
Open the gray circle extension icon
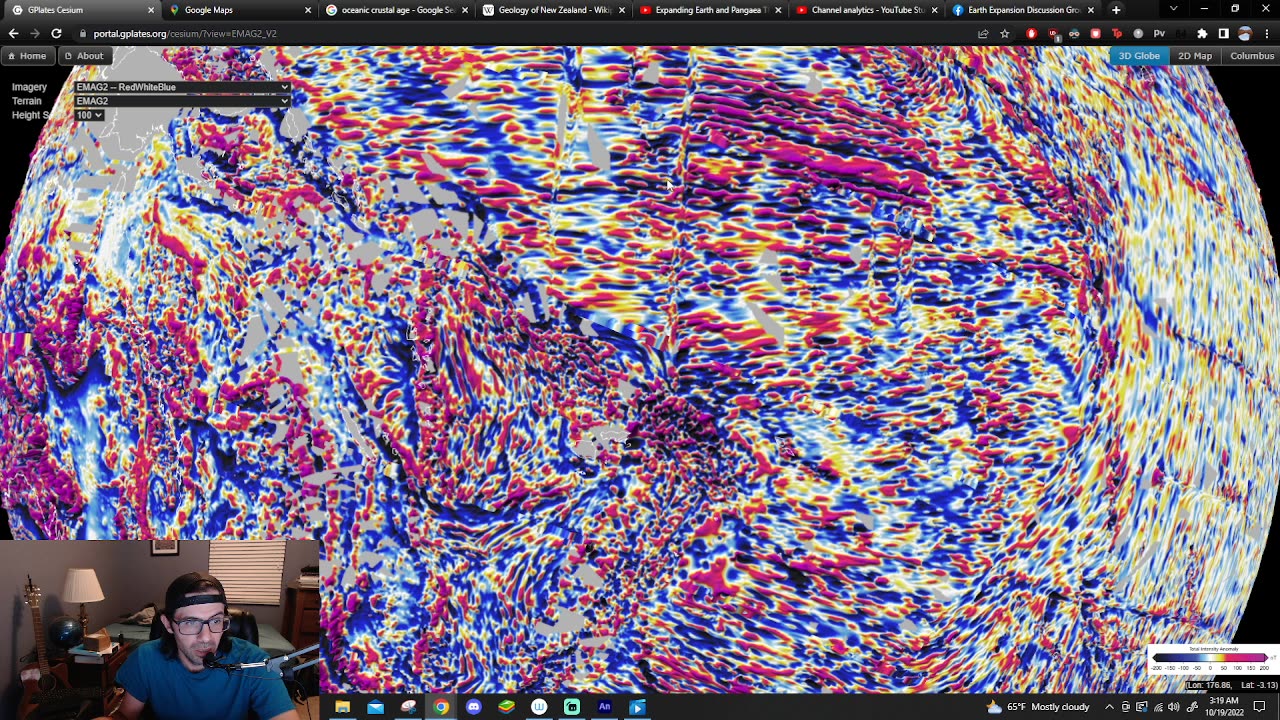(x=1138, y=34)
